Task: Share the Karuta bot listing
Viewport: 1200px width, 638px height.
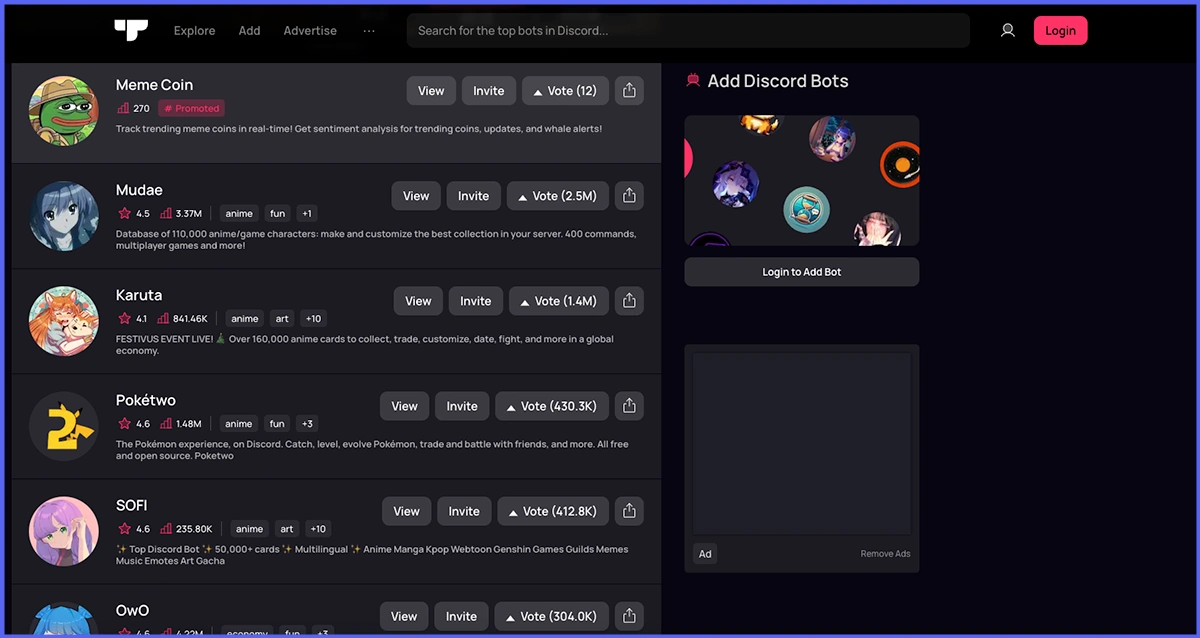Action: [629, 301]
